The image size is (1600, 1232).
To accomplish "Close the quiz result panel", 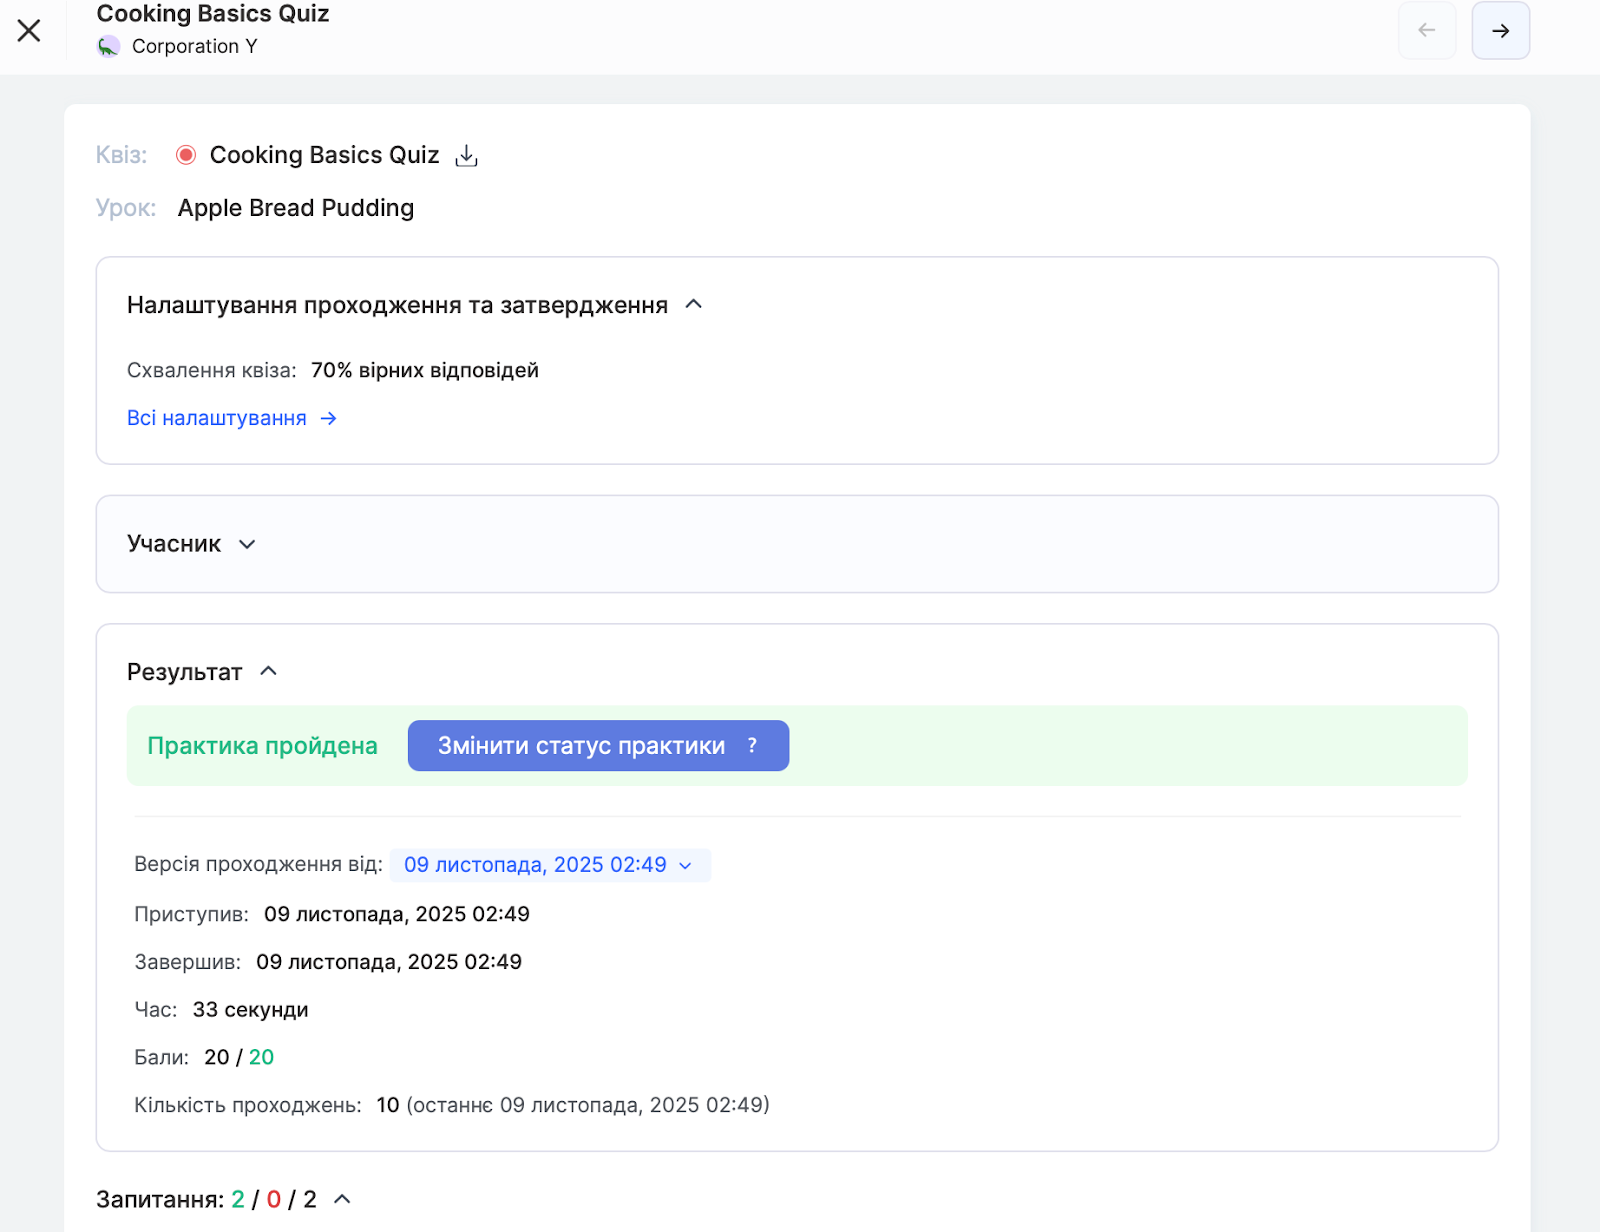I will pyautogui.click(x=29, y=31).
